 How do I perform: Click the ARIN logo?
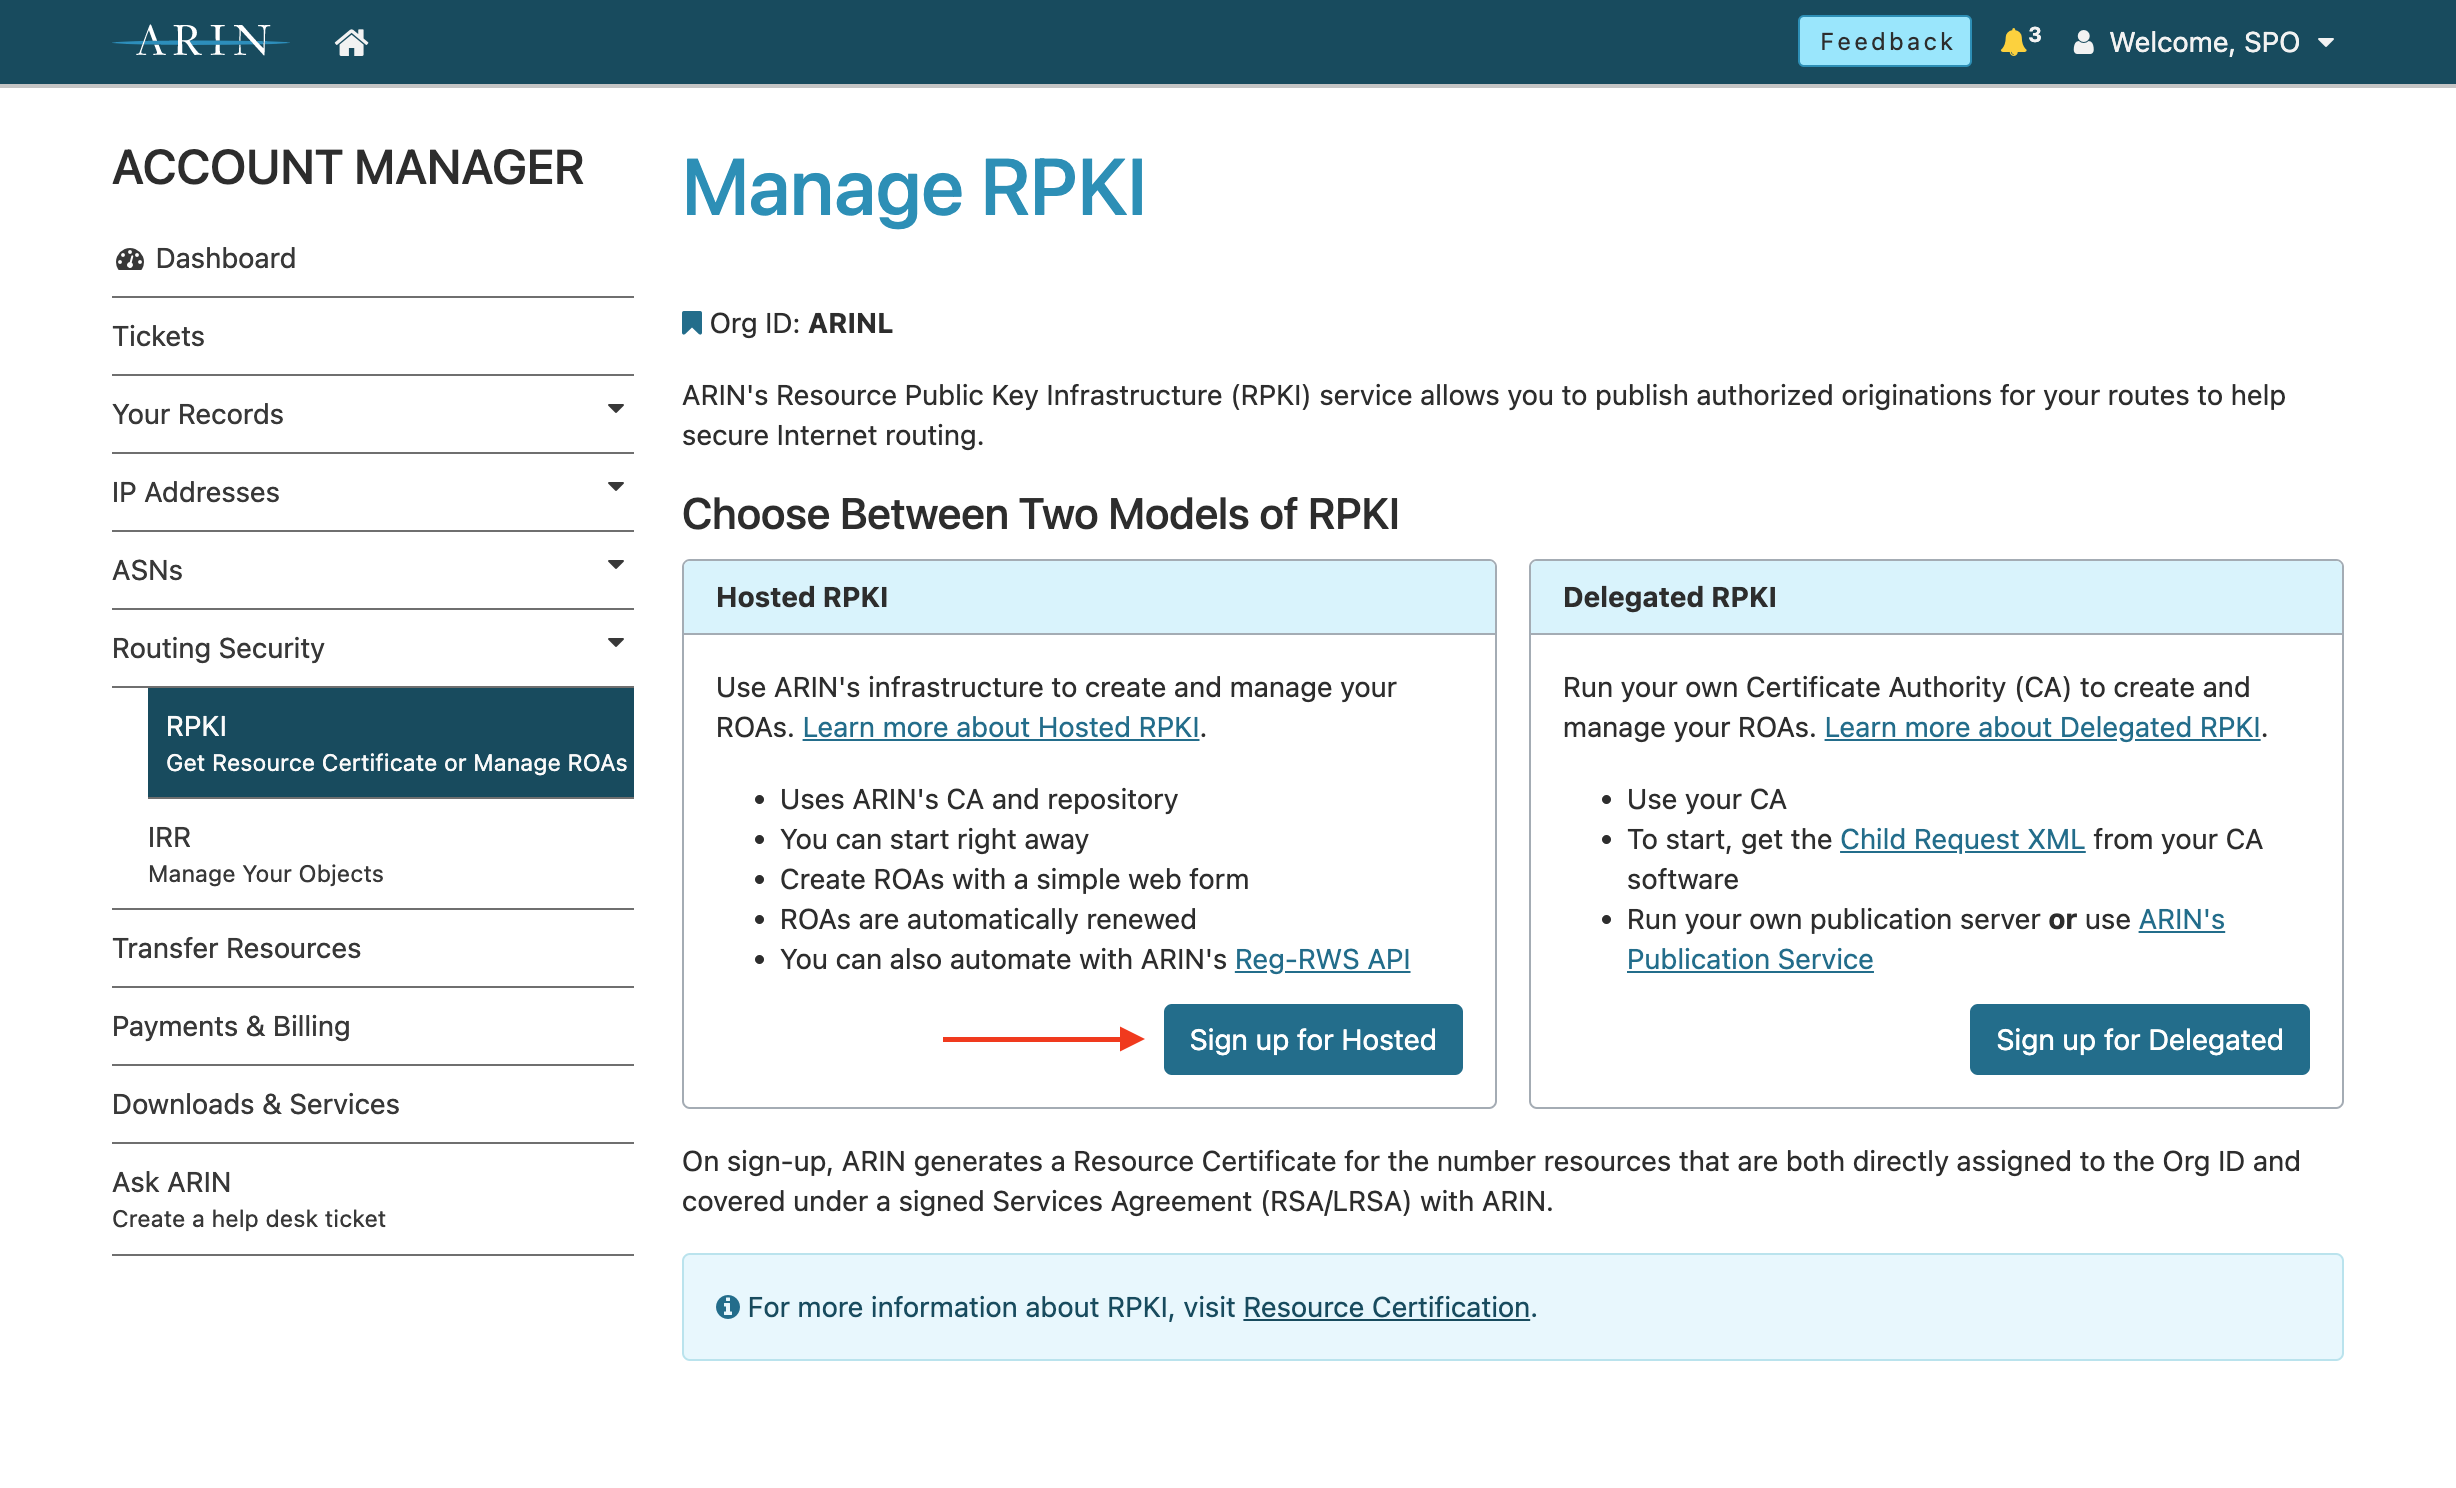202,41
